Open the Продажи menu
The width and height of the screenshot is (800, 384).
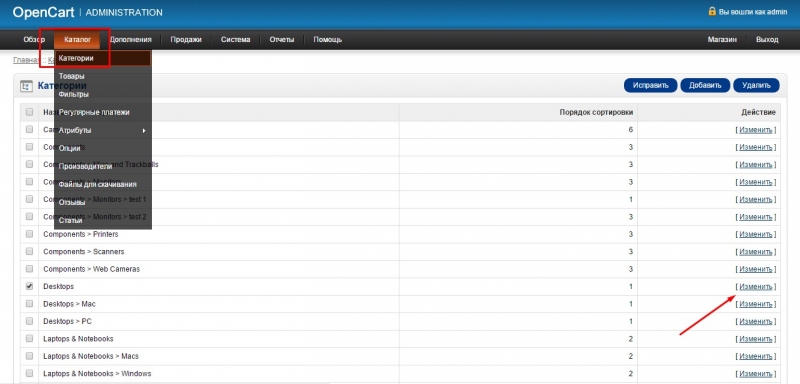[186, 39]
